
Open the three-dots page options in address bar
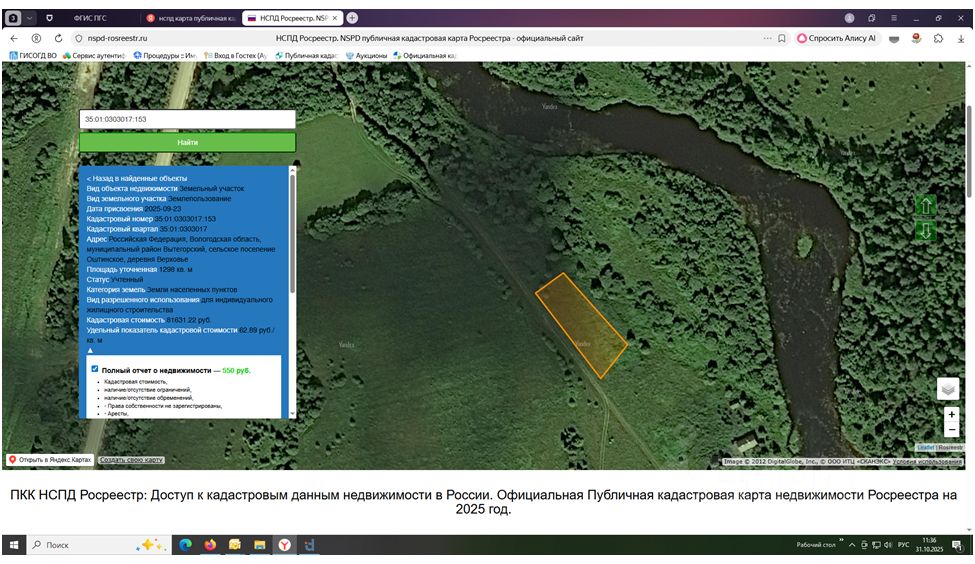(768, 38)
